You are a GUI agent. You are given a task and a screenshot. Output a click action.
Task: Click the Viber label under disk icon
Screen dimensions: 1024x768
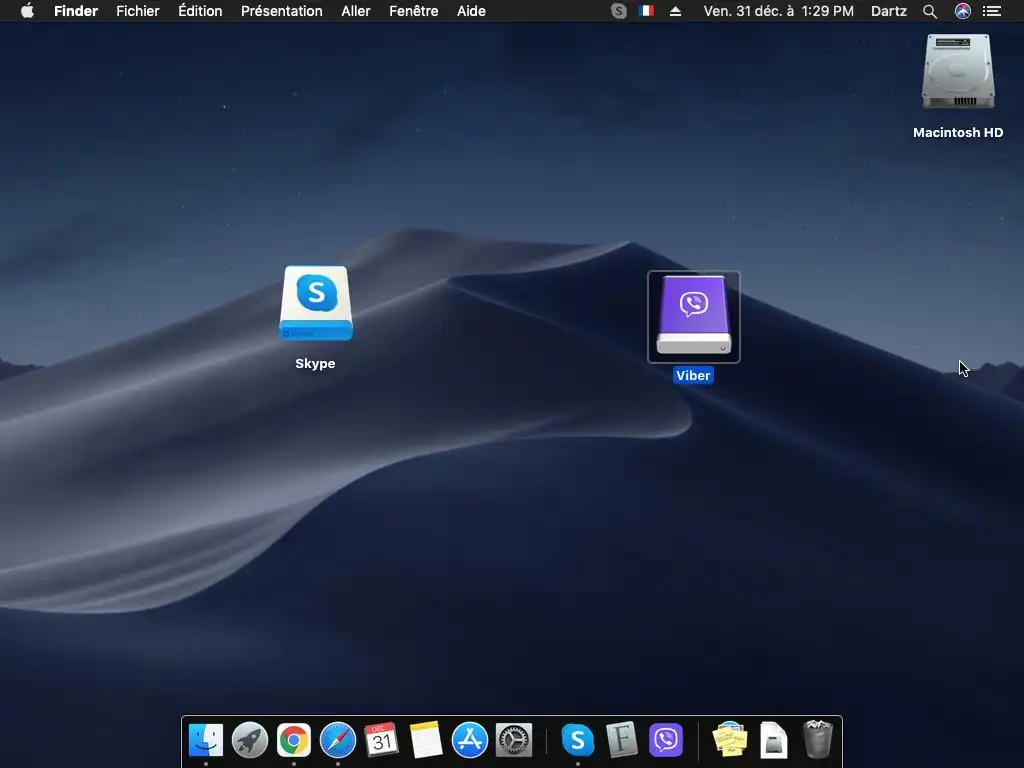pyautogui.click(x=693, y=376)
